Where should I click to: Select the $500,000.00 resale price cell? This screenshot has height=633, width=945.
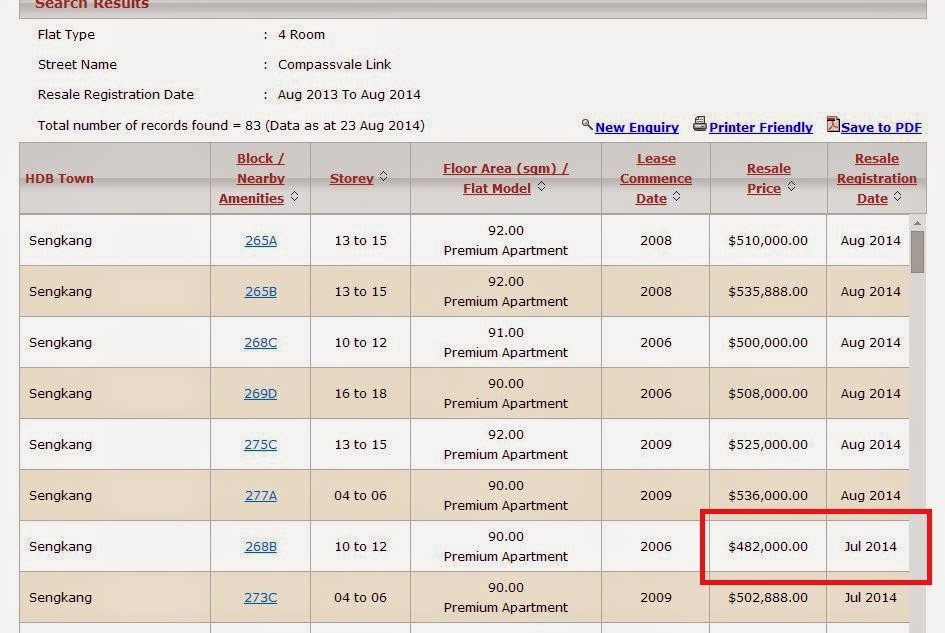coord(768,342)
